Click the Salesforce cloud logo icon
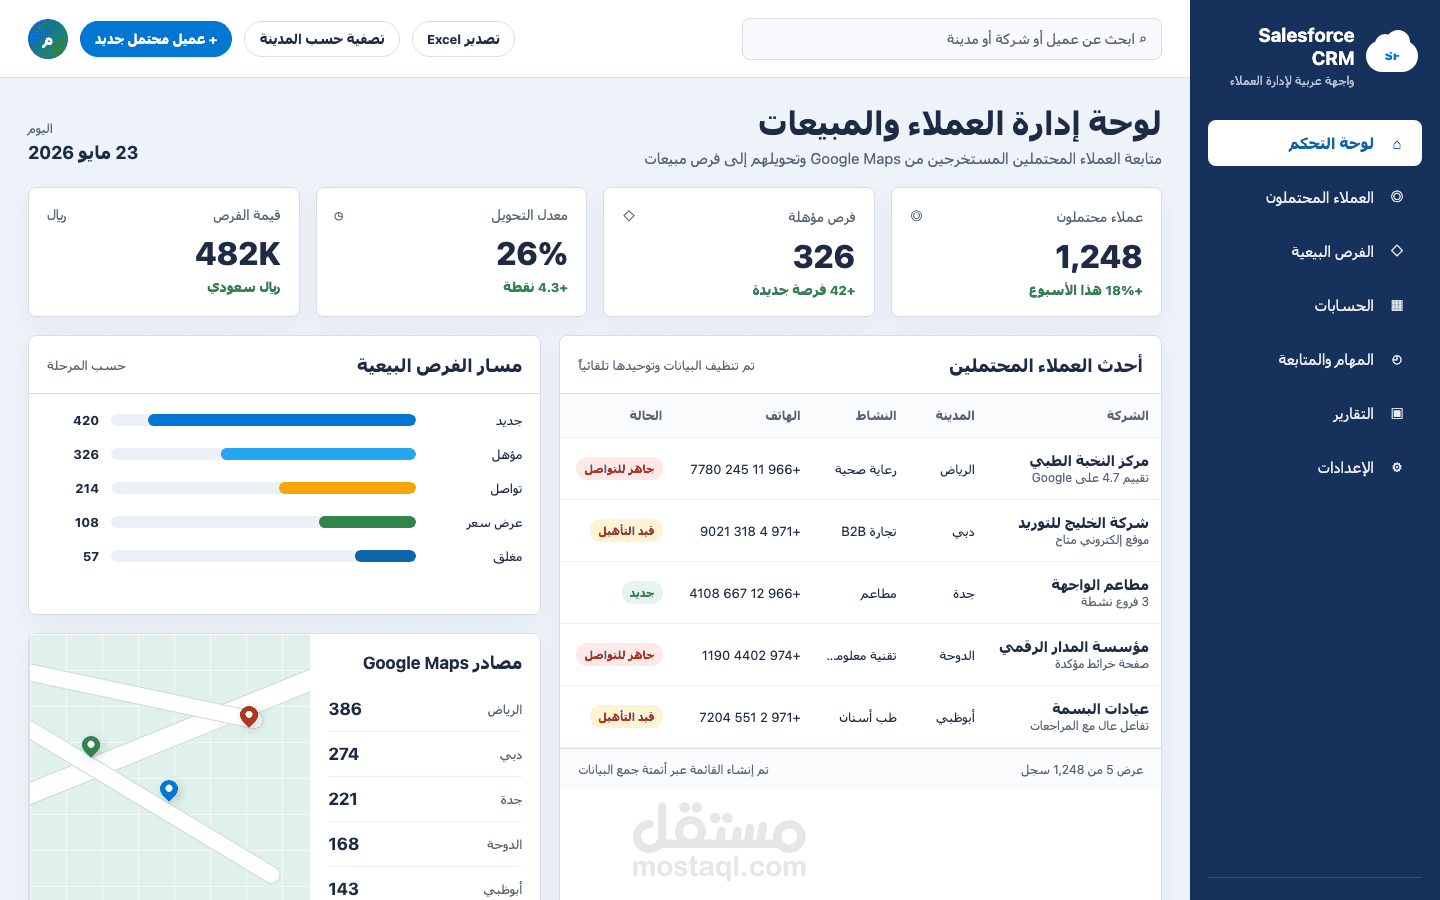The height and width of the screenshot is (900, 1440). [1392, 52]
